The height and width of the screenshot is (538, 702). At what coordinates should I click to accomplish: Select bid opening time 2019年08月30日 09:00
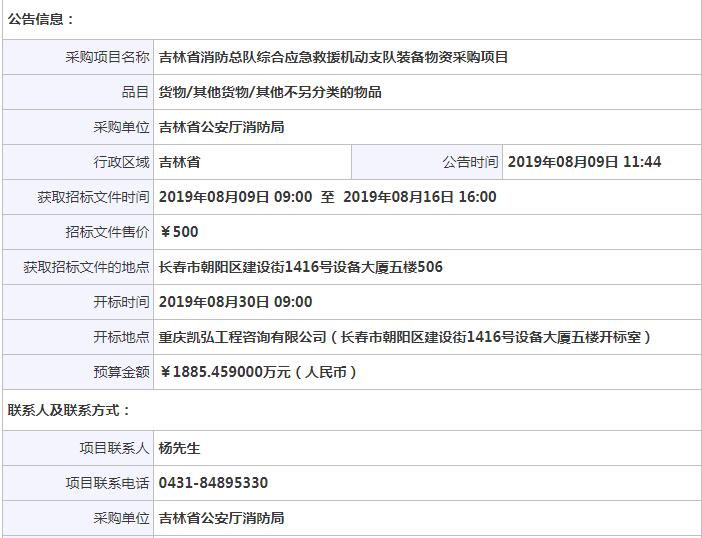235,302
